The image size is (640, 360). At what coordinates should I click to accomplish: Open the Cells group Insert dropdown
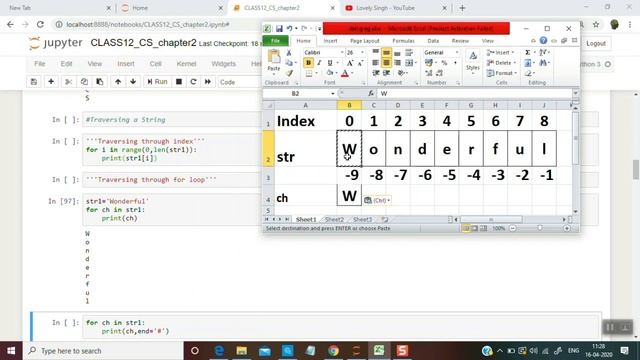click(x=501, y=53)
